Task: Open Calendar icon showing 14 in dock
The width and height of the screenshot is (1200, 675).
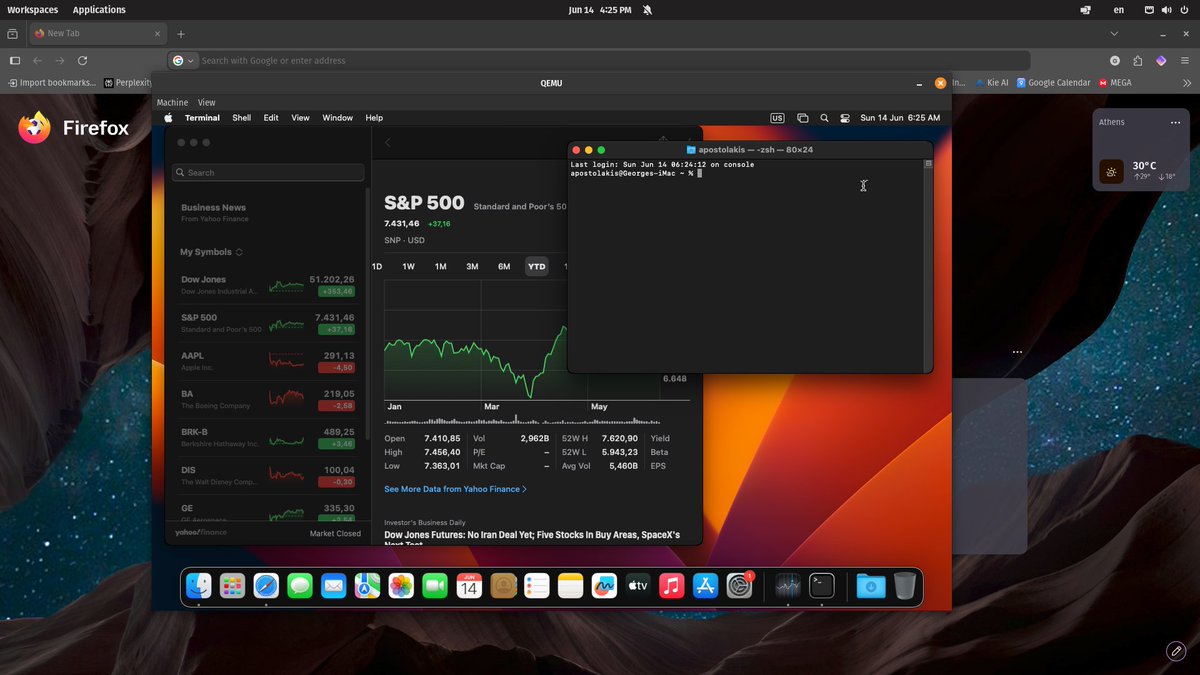Action: click(x=469, y=586)
